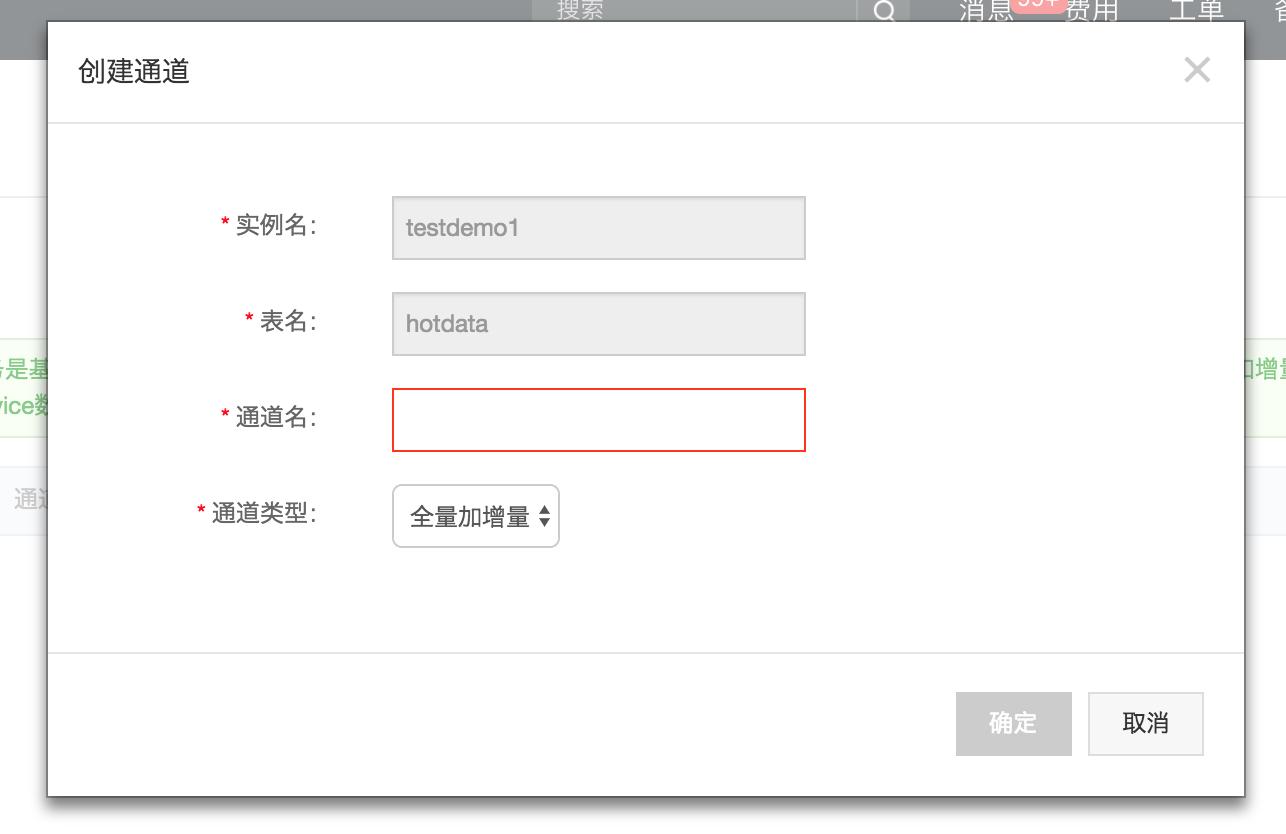The height and width of the screenshot is (834, 1286).
Task: Click the 取消 cancel button
Action: (1145, 723)
